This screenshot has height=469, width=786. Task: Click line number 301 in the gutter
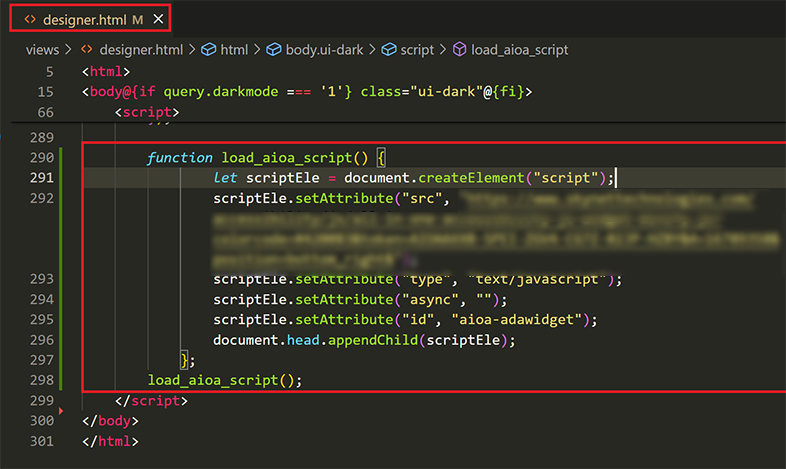pos(42,441)
